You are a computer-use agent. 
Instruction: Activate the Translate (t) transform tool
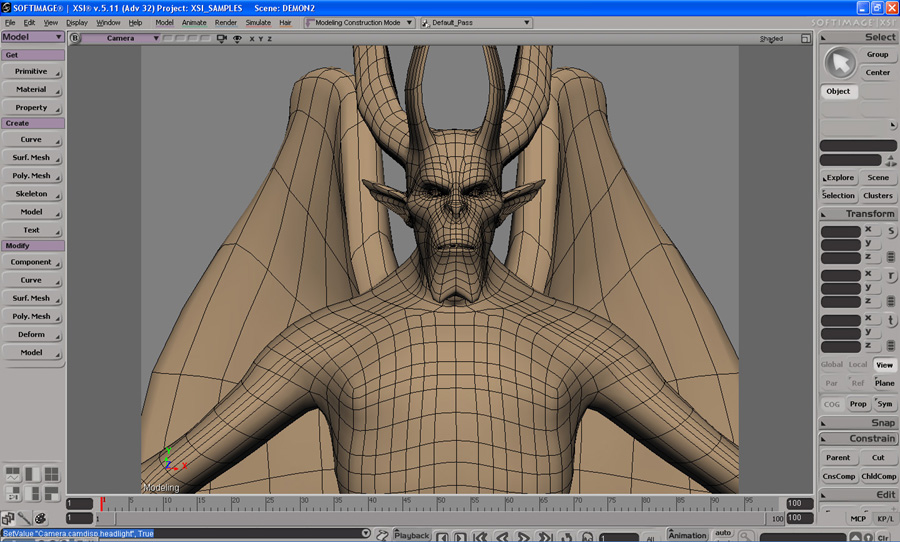pyautogui.click(x=891, y=320)
